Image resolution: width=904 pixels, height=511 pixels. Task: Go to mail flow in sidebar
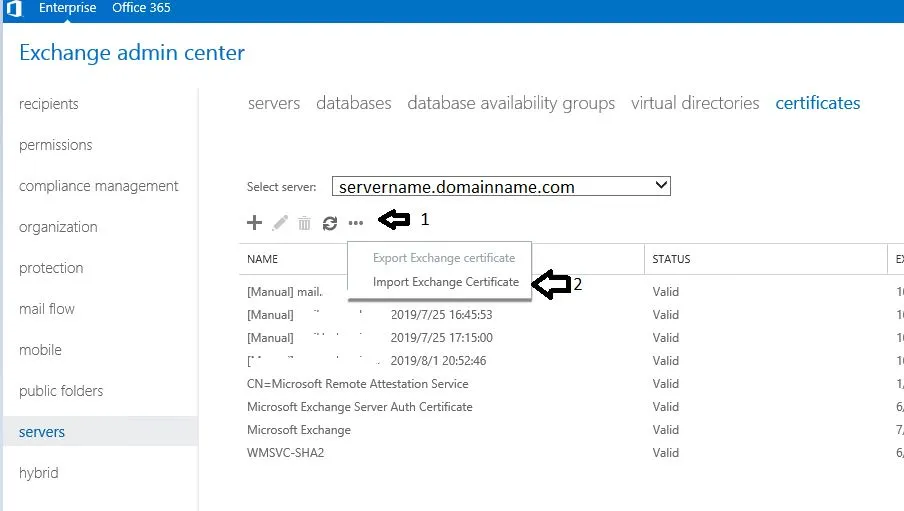tap(47, 309)
